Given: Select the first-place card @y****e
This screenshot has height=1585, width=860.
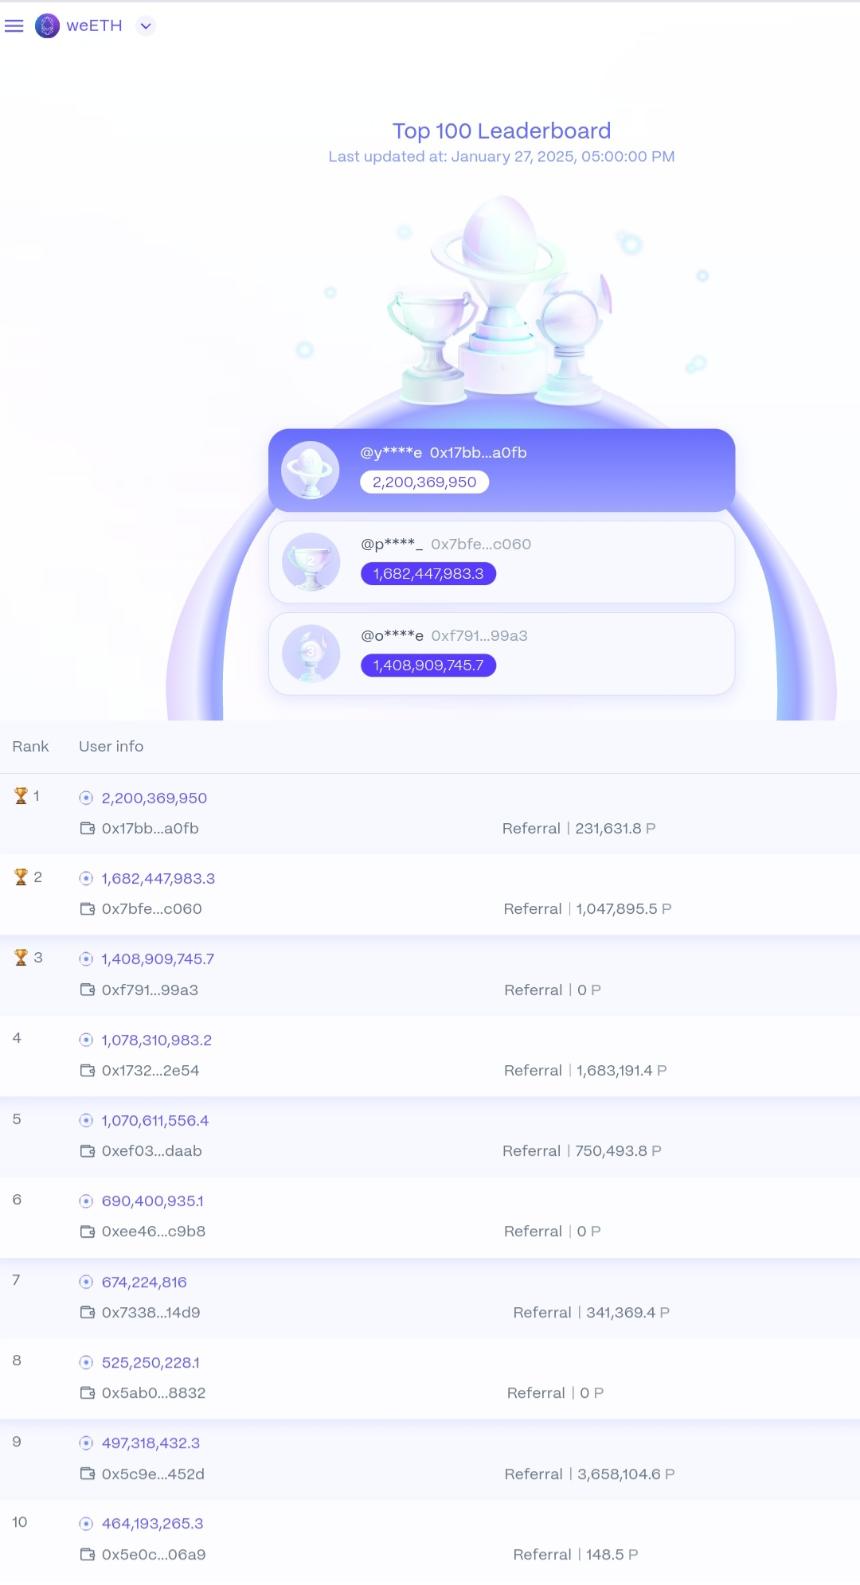Looking at the screenshot, I should [501, 470].
